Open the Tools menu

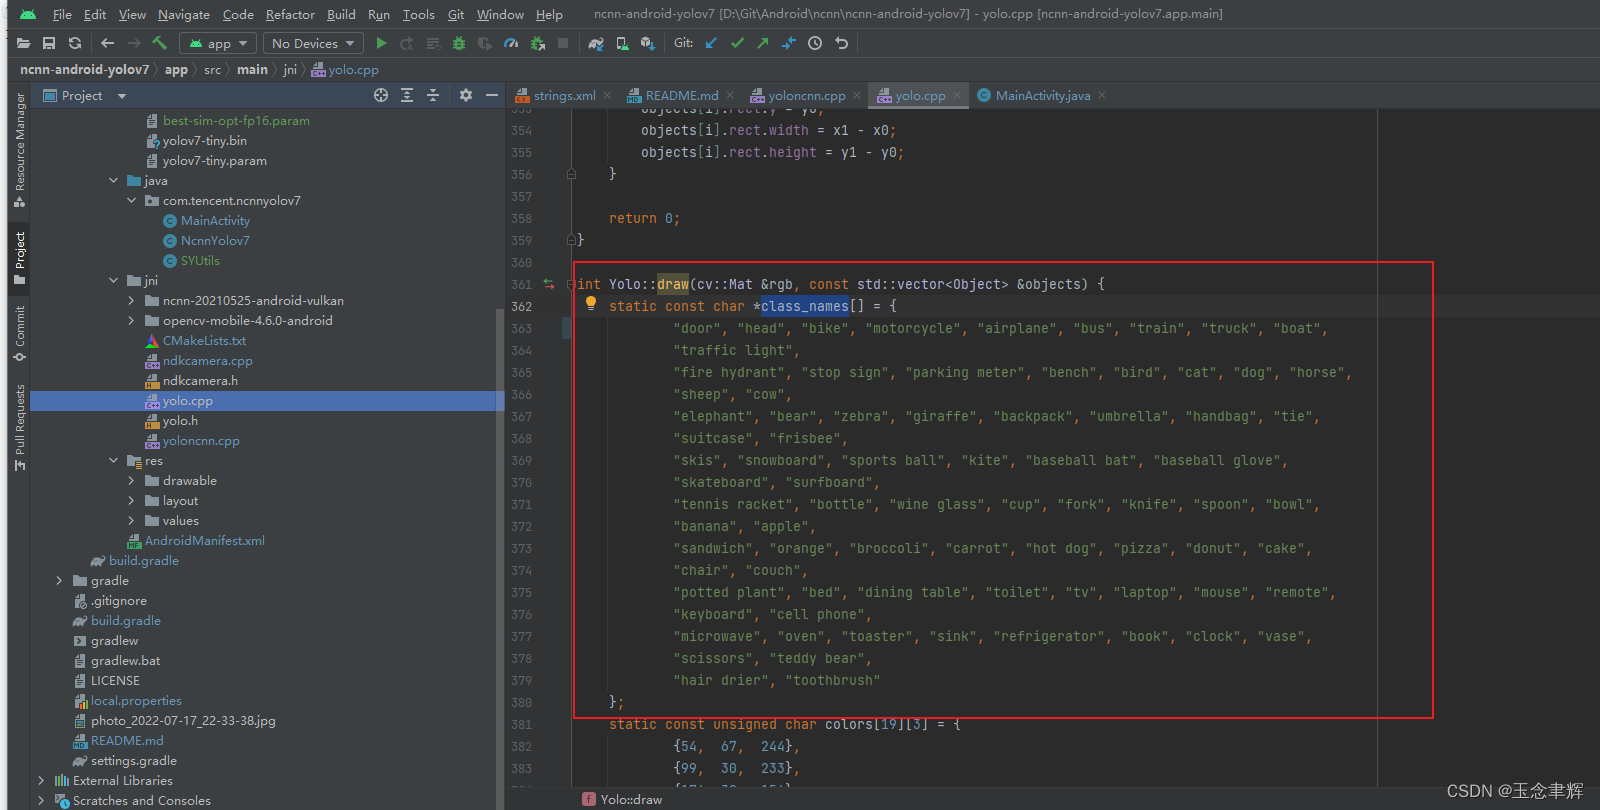pos(418,14)
